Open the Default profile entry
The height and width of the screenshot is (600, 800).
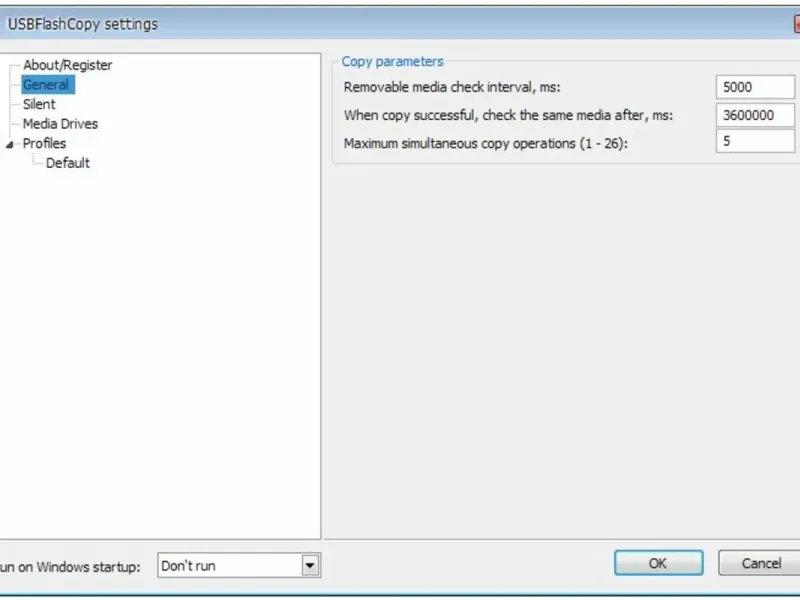pos(67,163)
